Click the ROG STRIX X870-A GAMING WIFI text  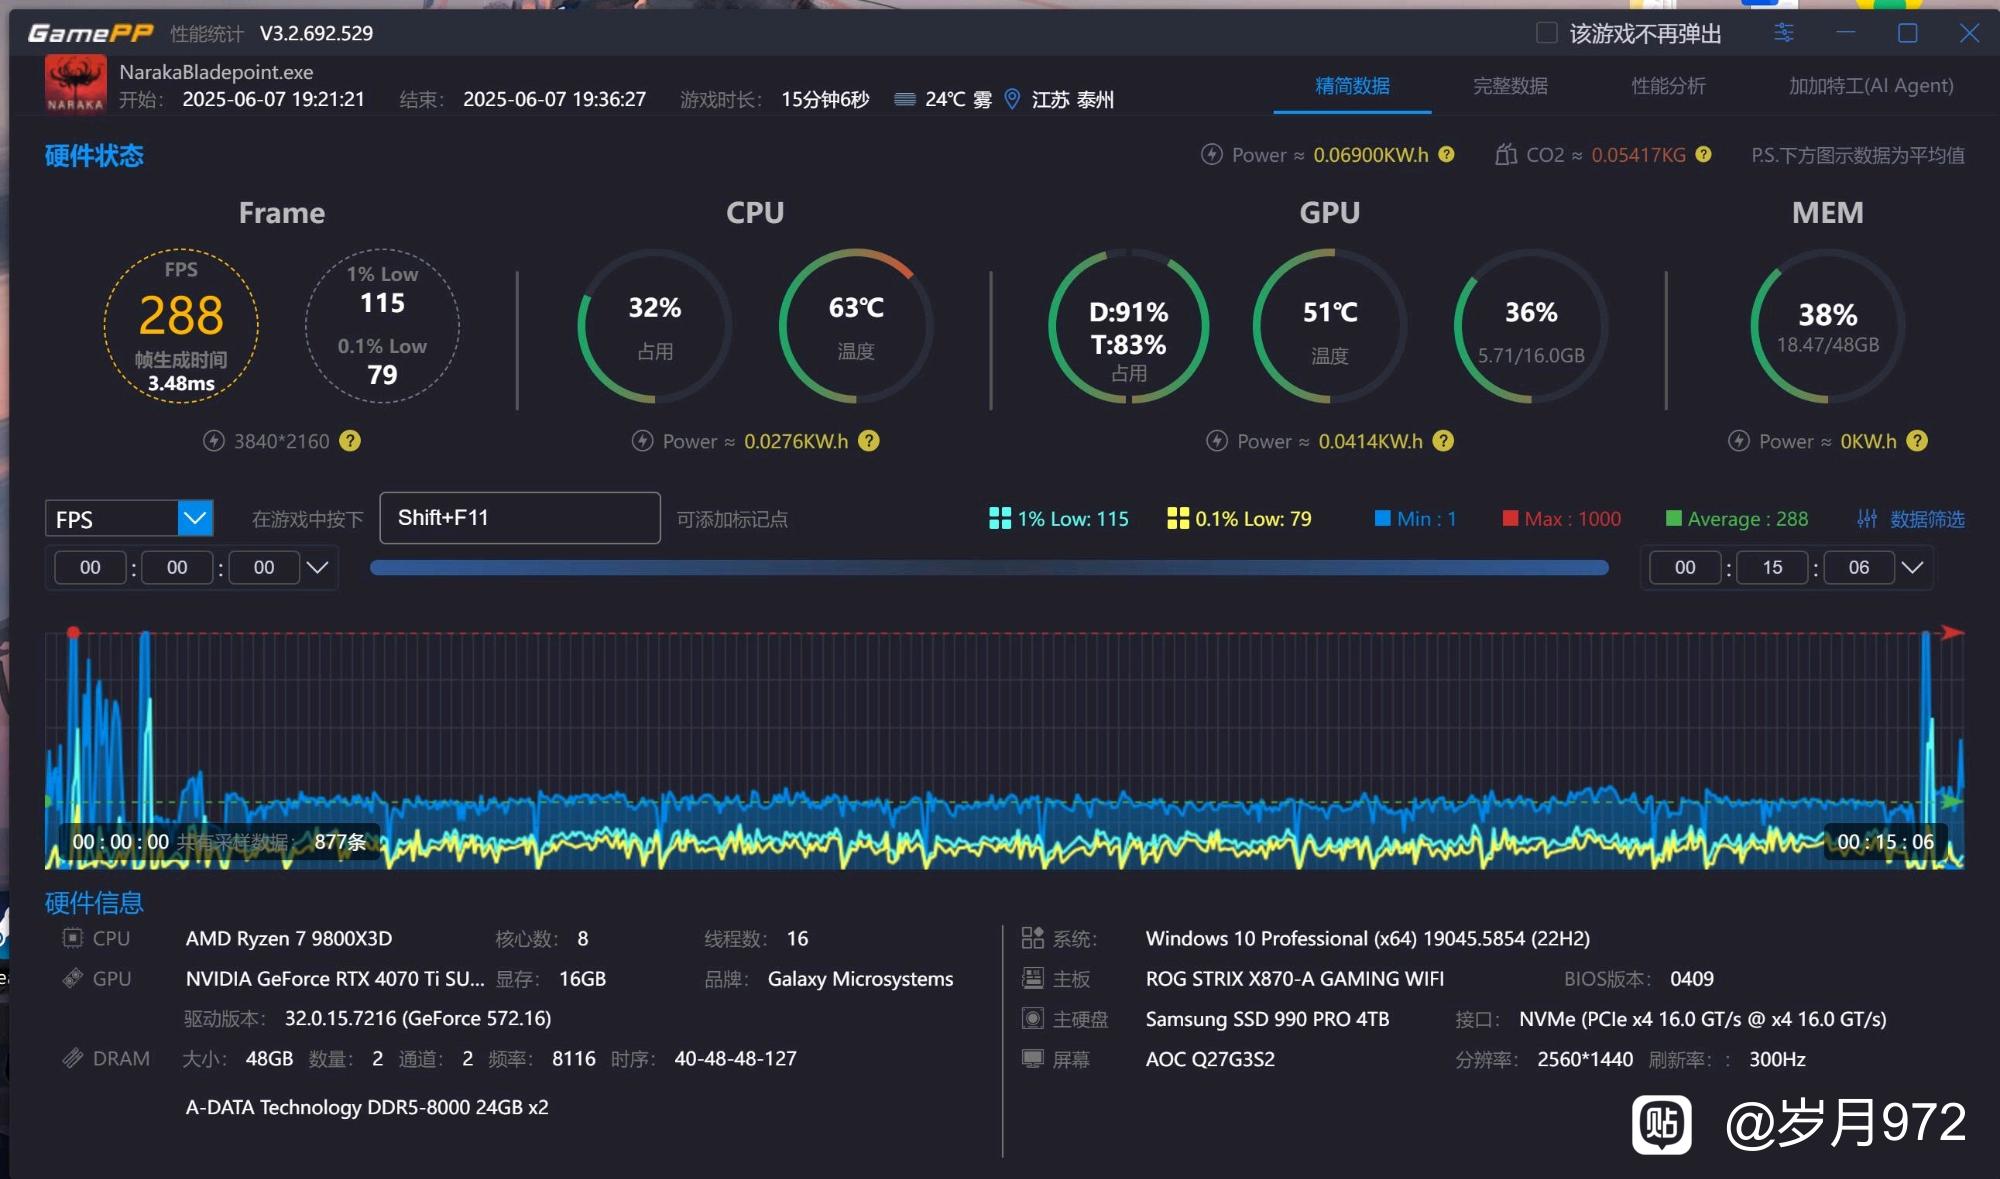tap(1295, 978)
